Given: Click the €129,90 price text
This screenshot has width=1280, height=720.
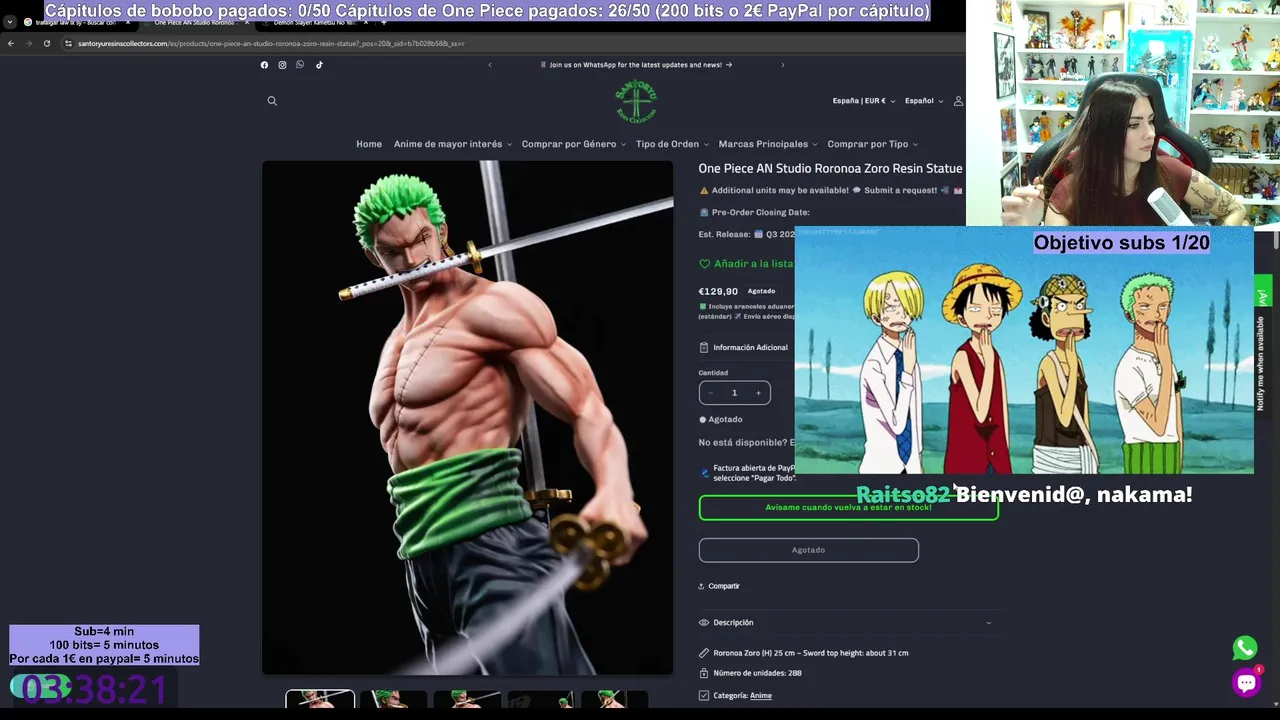Looking at the screenshot, I should tap(718, 291).
